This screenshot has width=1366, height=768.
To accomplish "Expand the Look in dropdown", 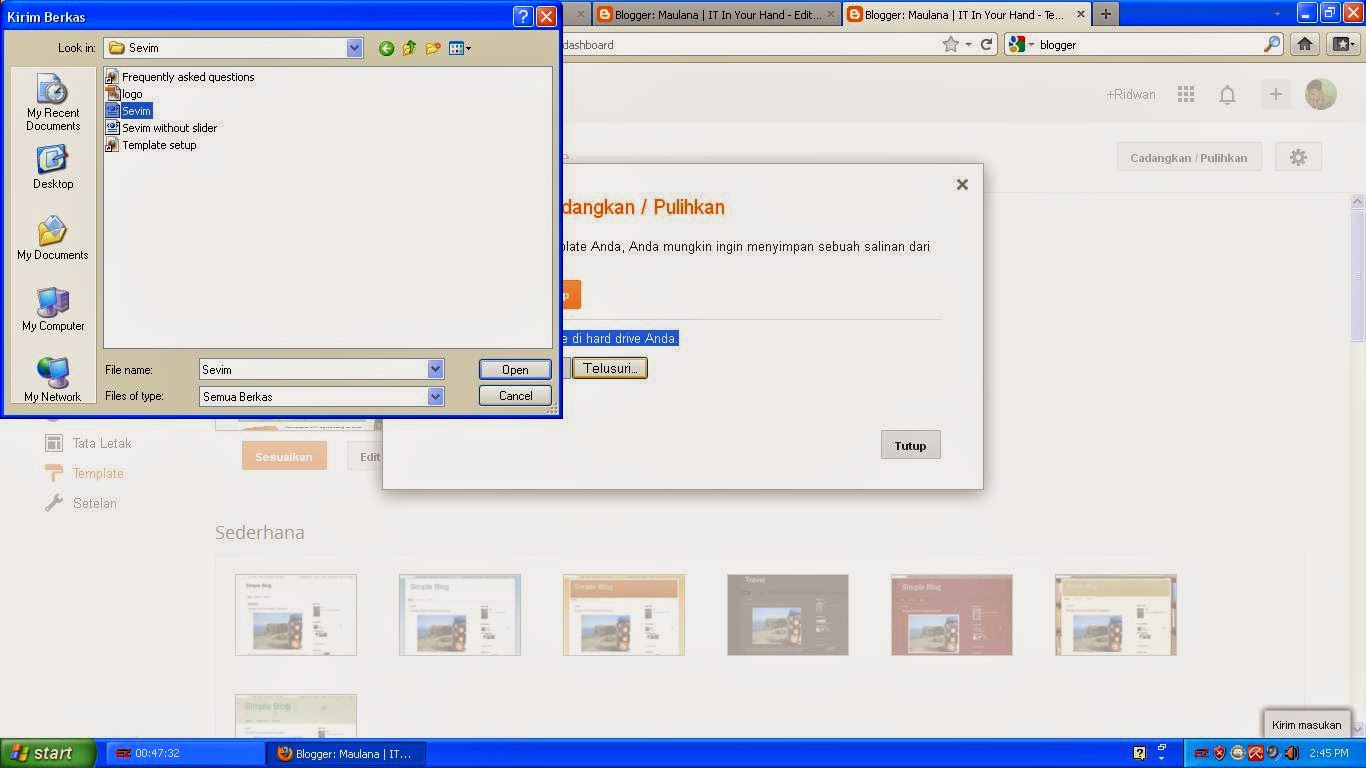I will coord(355,48).
